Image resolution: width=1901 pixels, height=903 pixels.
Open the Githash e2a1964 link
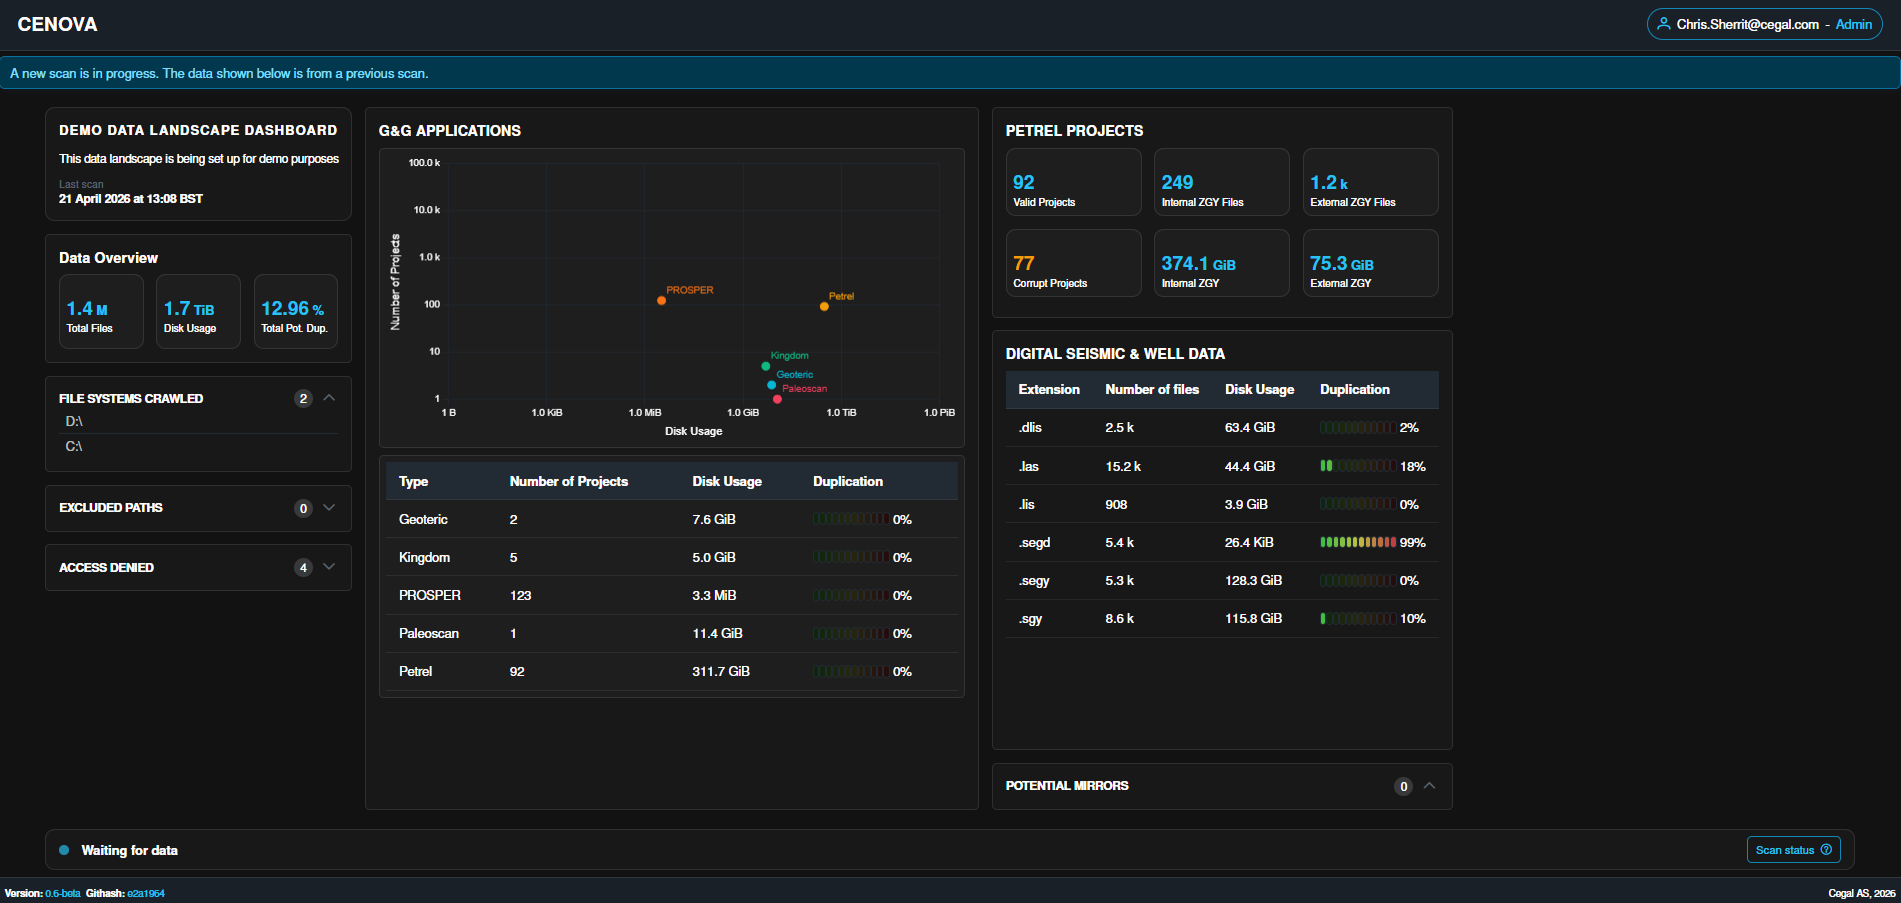tap(146, 893)
